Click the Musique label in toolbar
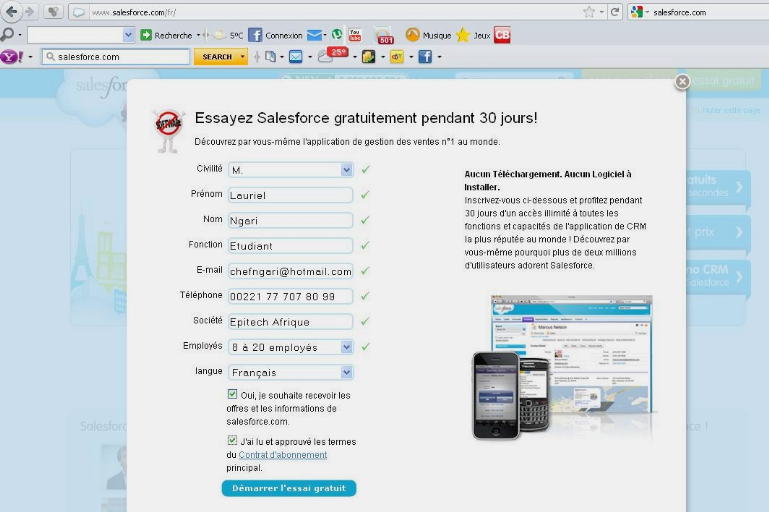This screenshot has width=769, height=512. click(x=436, y=35)
